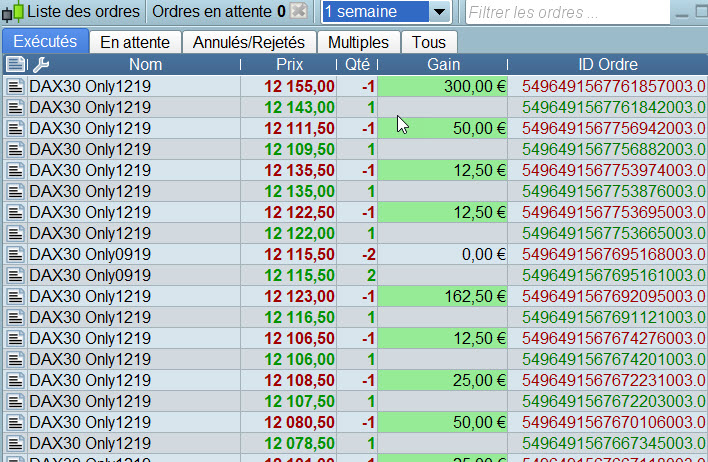Open the detail icon for the 12 155,00 order
The image size is (708, 462).
(15, 86)
